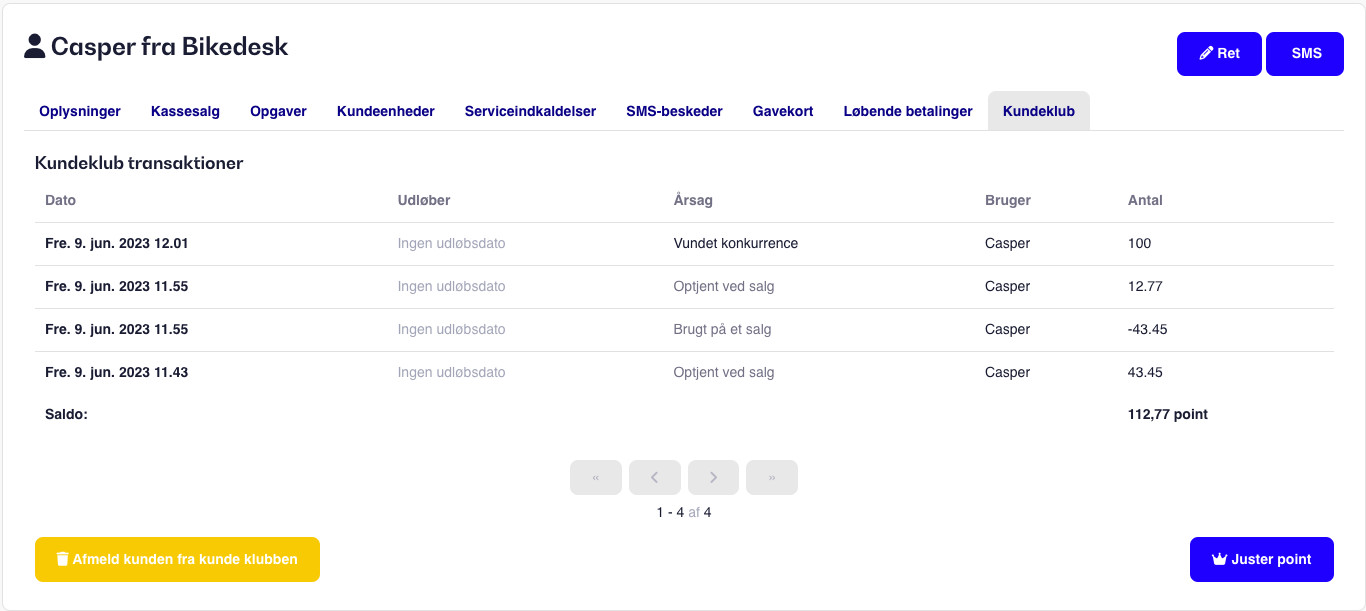Open the SMS-beskeder tab

(674, 111)
